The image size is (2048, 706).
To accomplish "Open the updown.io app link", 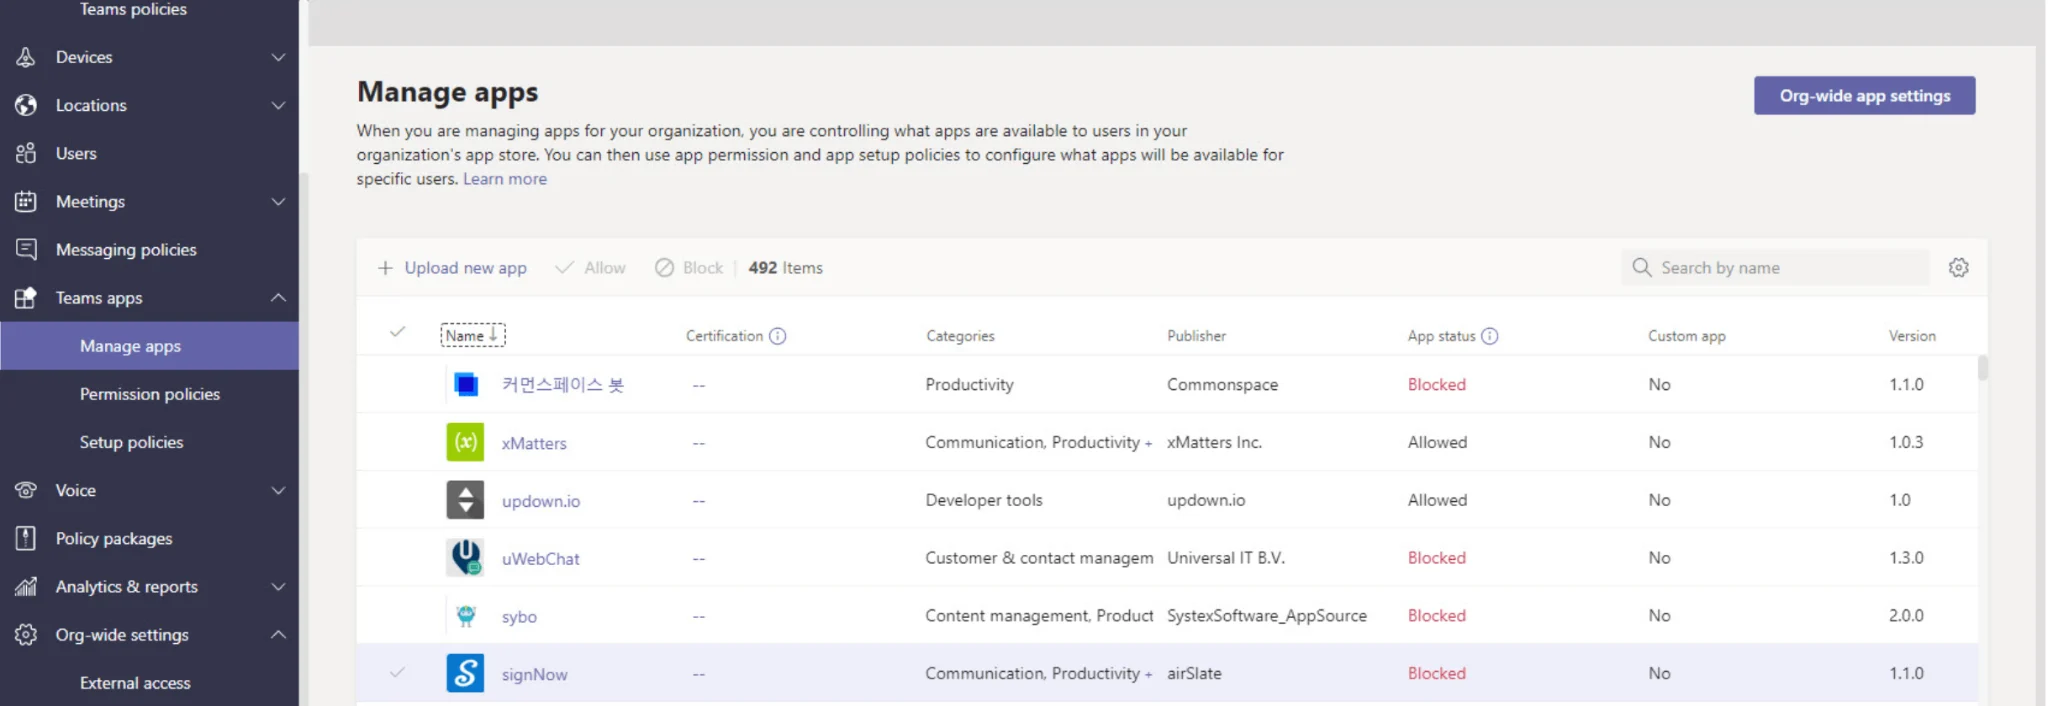I will point(541,501).
